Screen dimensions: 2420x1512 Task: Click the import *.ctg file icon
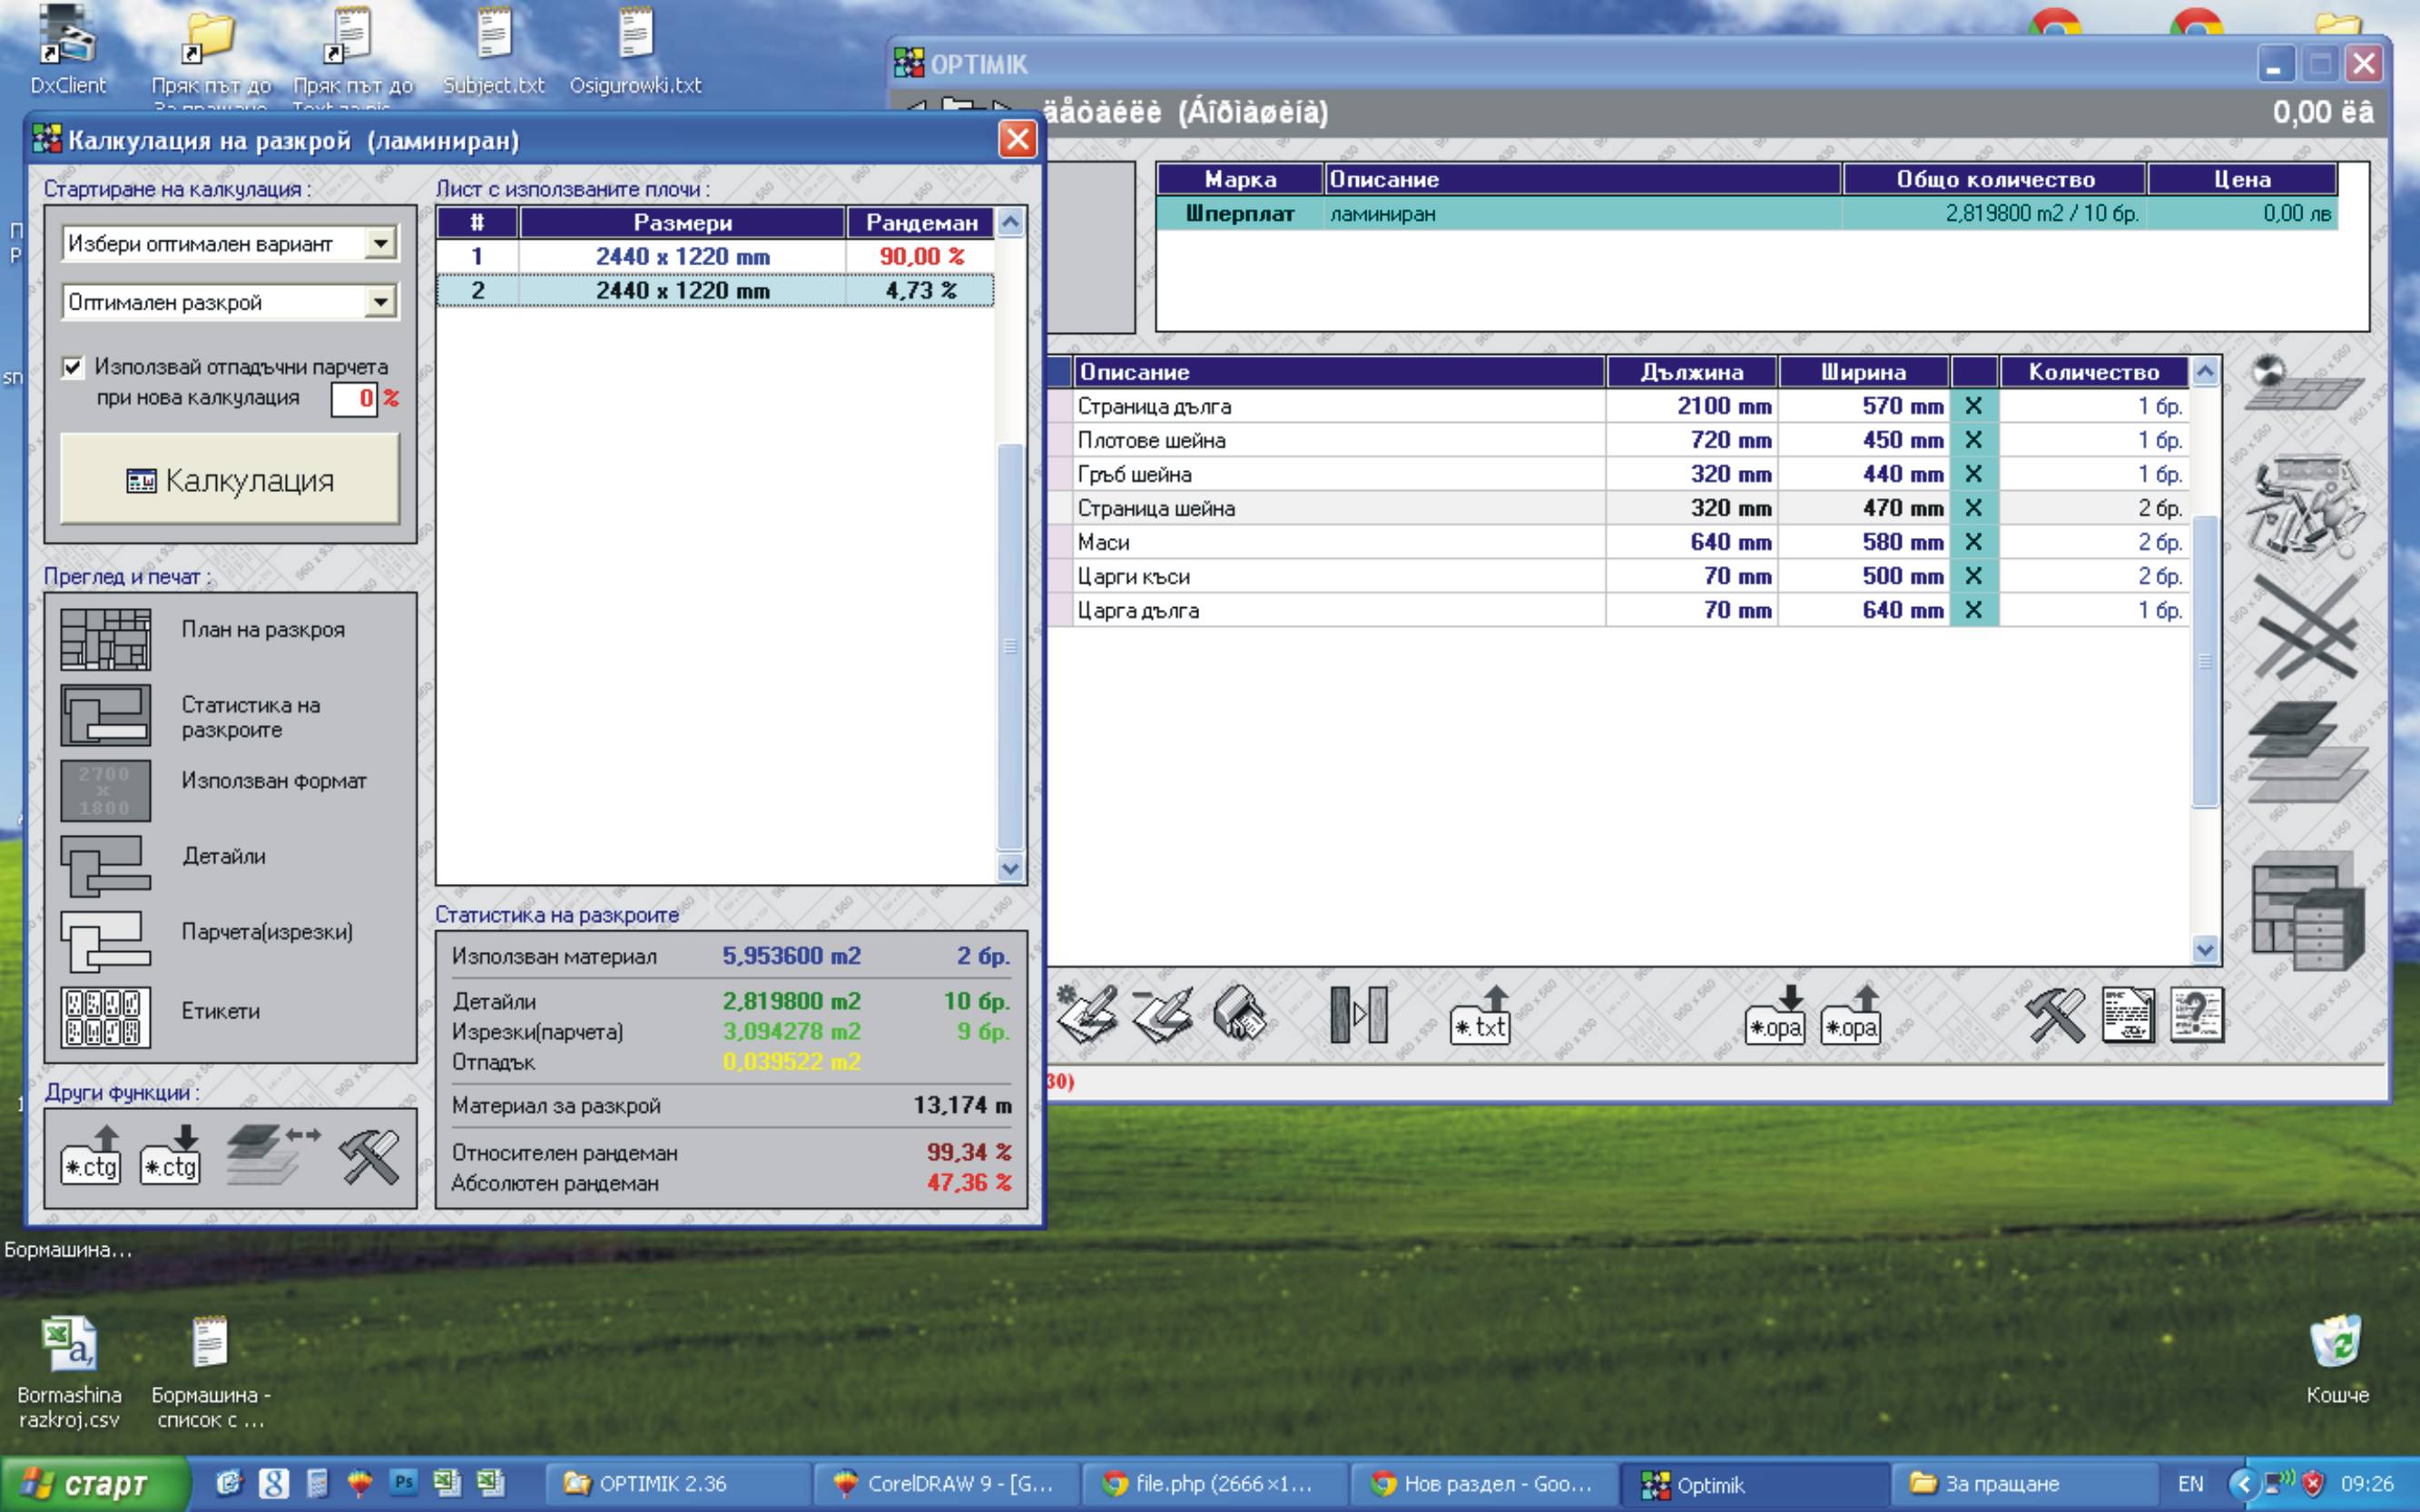click(170, 1156)
